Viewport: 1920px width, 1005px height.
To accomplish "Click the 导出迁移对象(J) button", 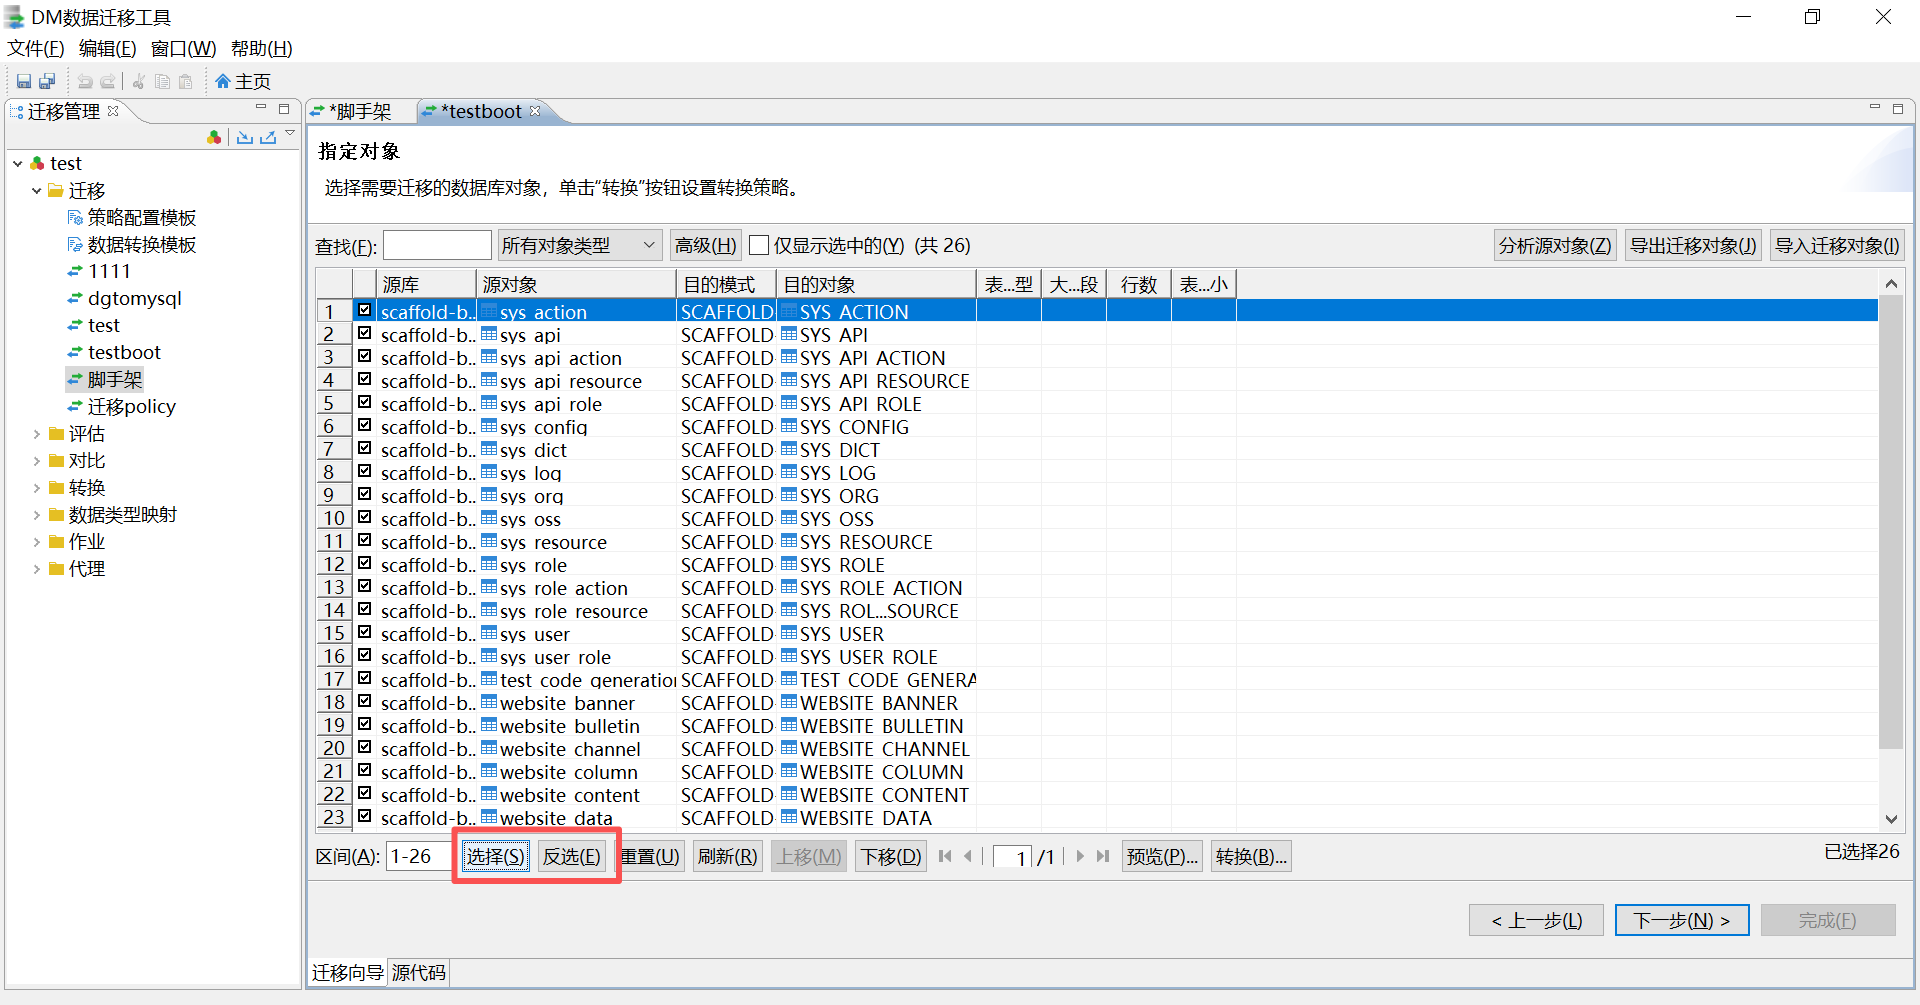I will tap(1693, 245).
